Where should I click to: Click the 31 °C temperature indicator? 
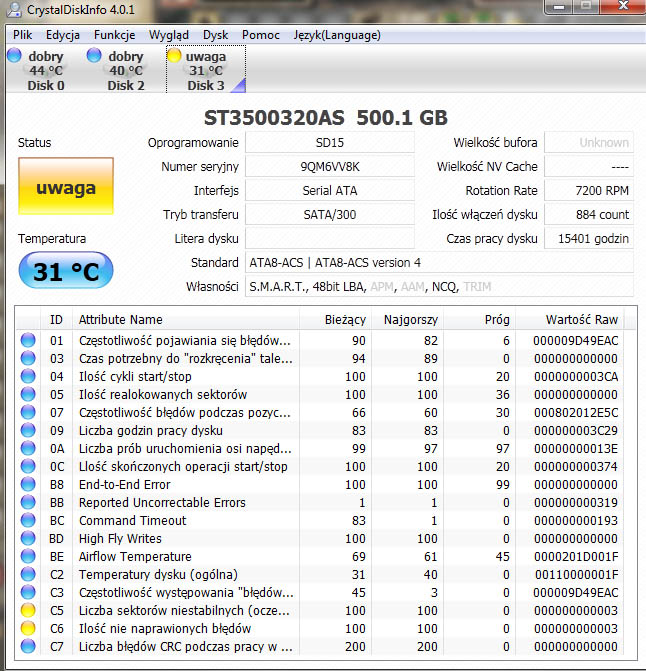point(66,270)
